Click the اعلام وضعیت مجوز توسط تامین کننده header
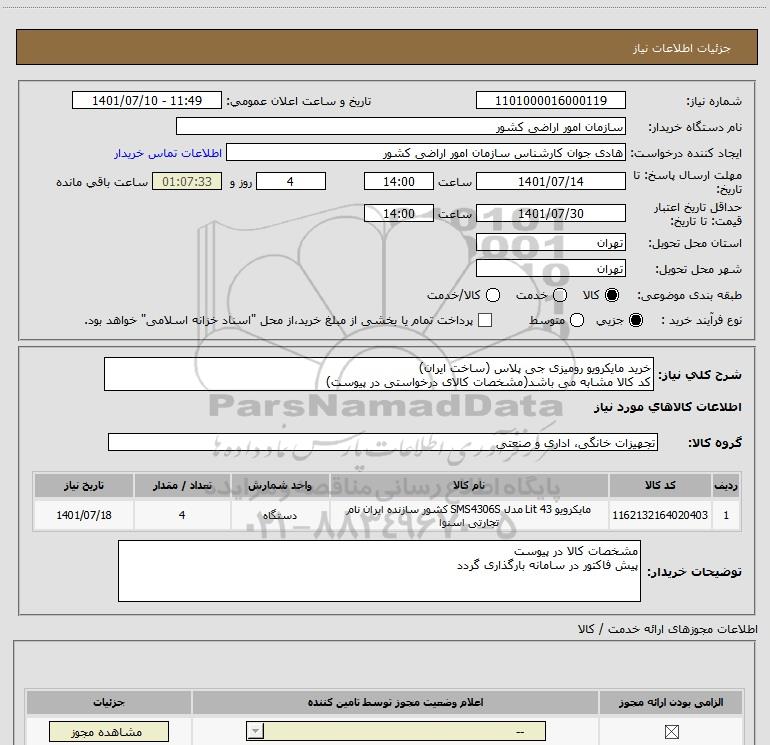Screen dimensions: 770x745 [395, 702]
